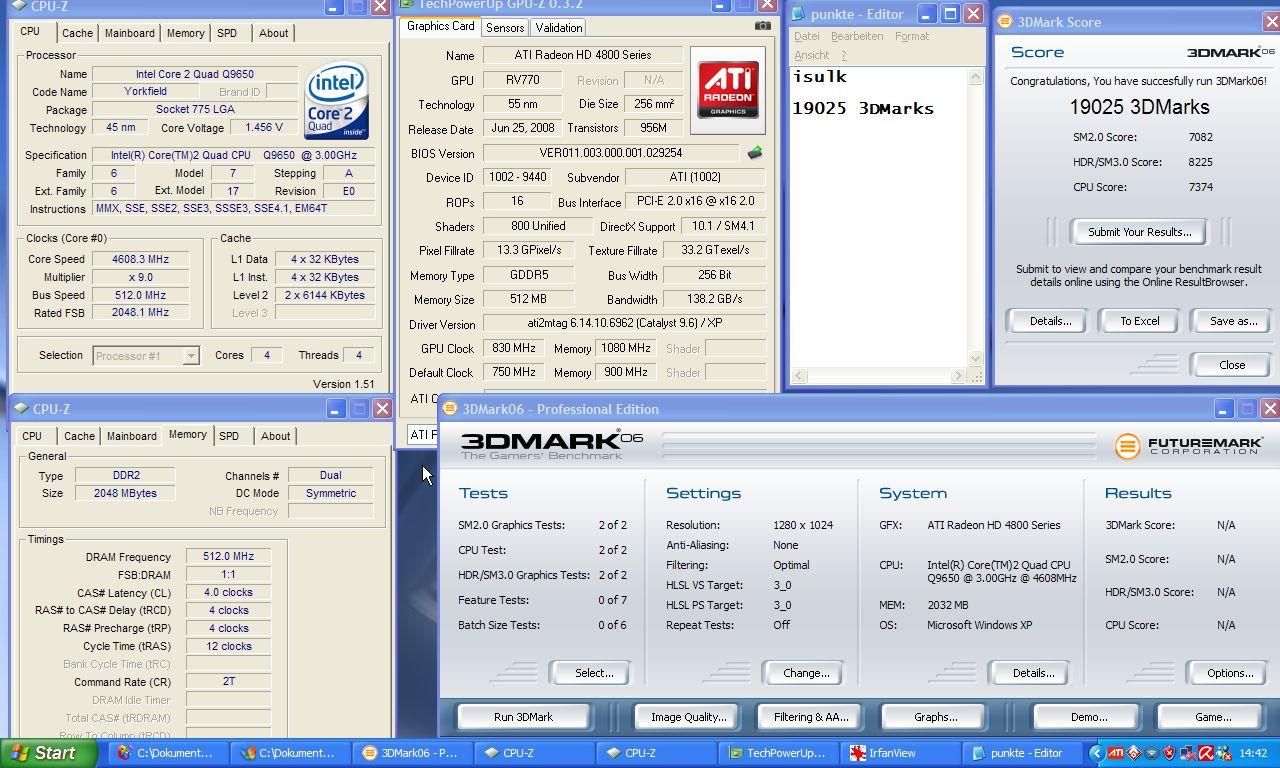Click the security shield tray icon

tap(1169, 753)
